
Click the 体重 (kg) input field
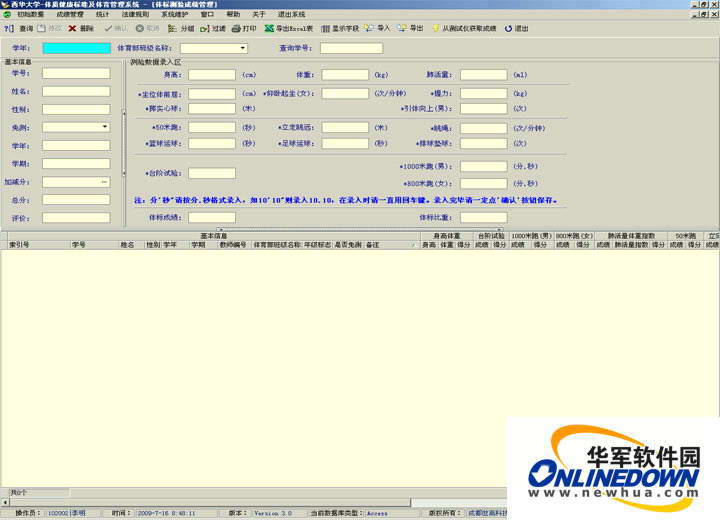click(345, 74)
